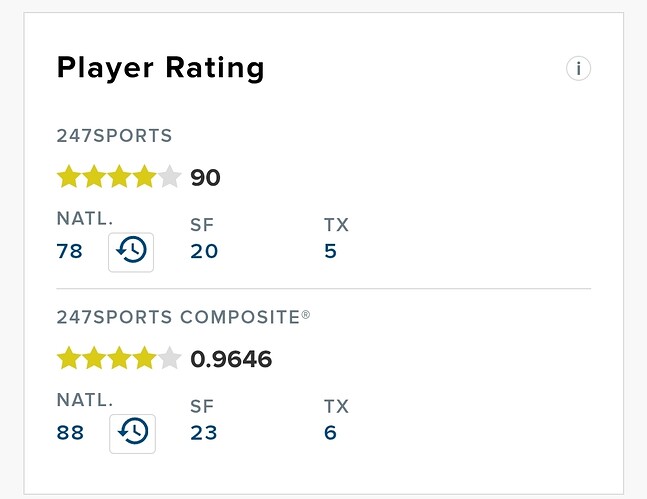647x499 pixels.
Task: Click the SF label above rank 23
Action: click(x=202, y=407)
